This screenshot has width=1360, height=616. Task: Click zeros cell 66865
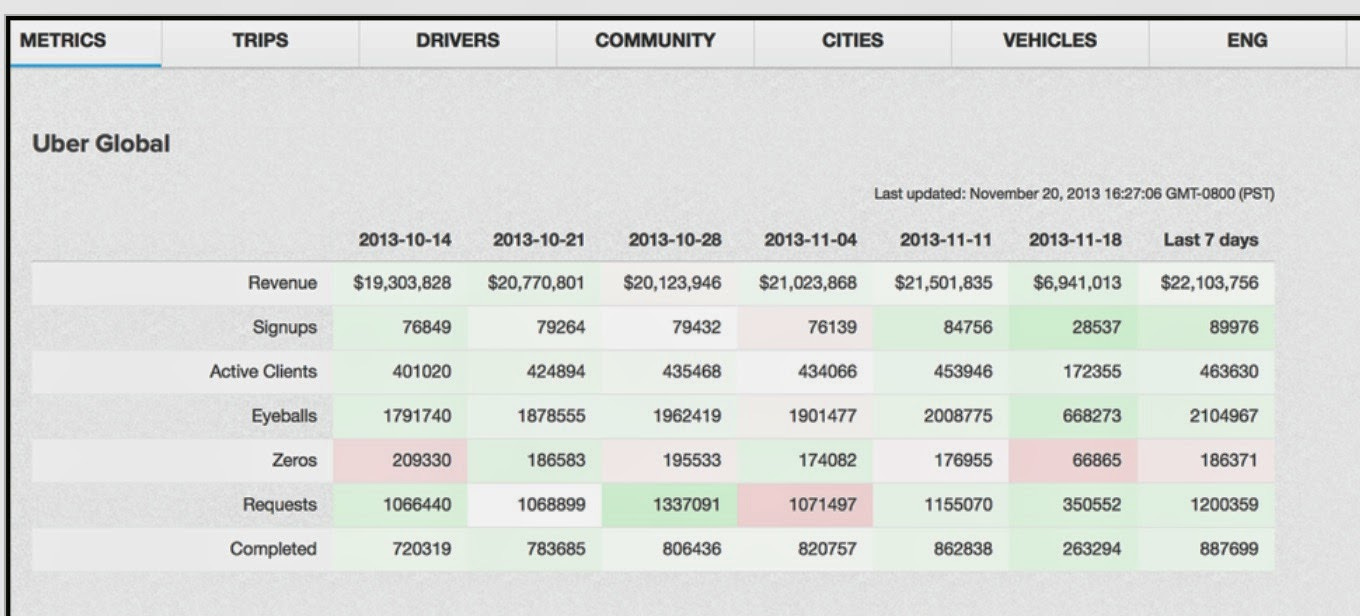click(1073, 461)
